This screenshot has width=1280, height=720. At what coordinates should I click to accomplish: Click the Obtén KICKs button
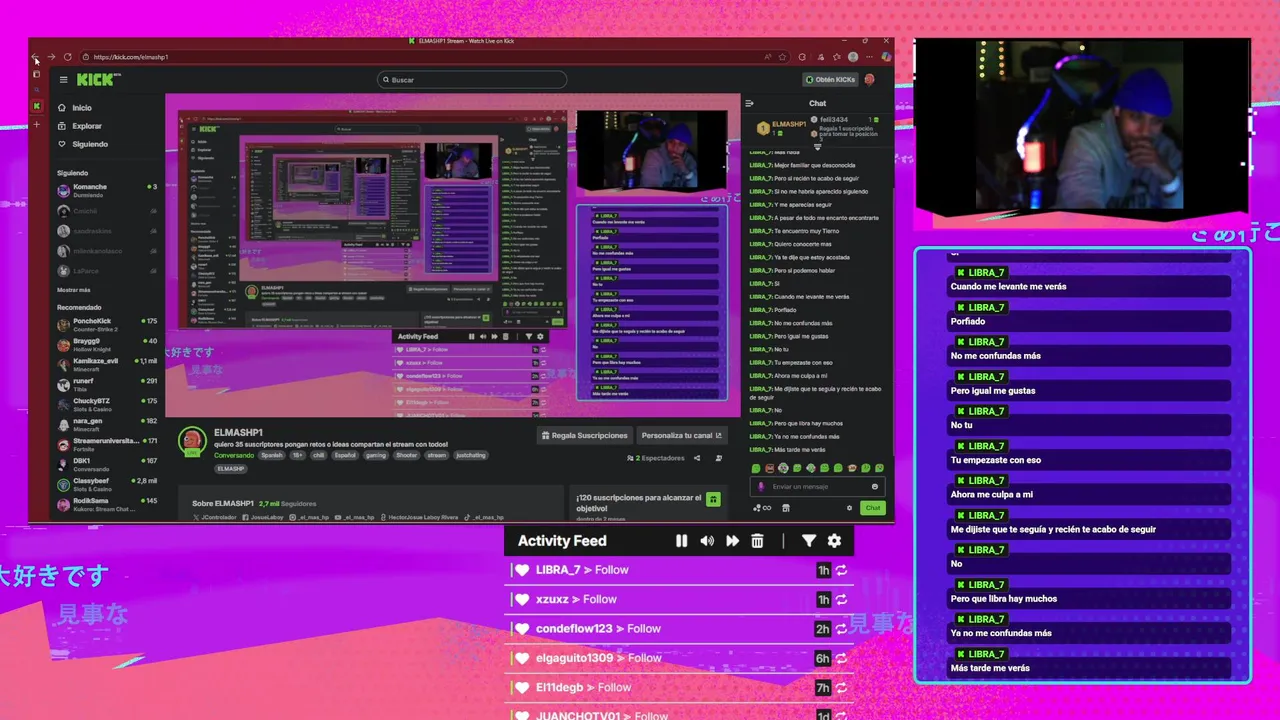[830, 80]
